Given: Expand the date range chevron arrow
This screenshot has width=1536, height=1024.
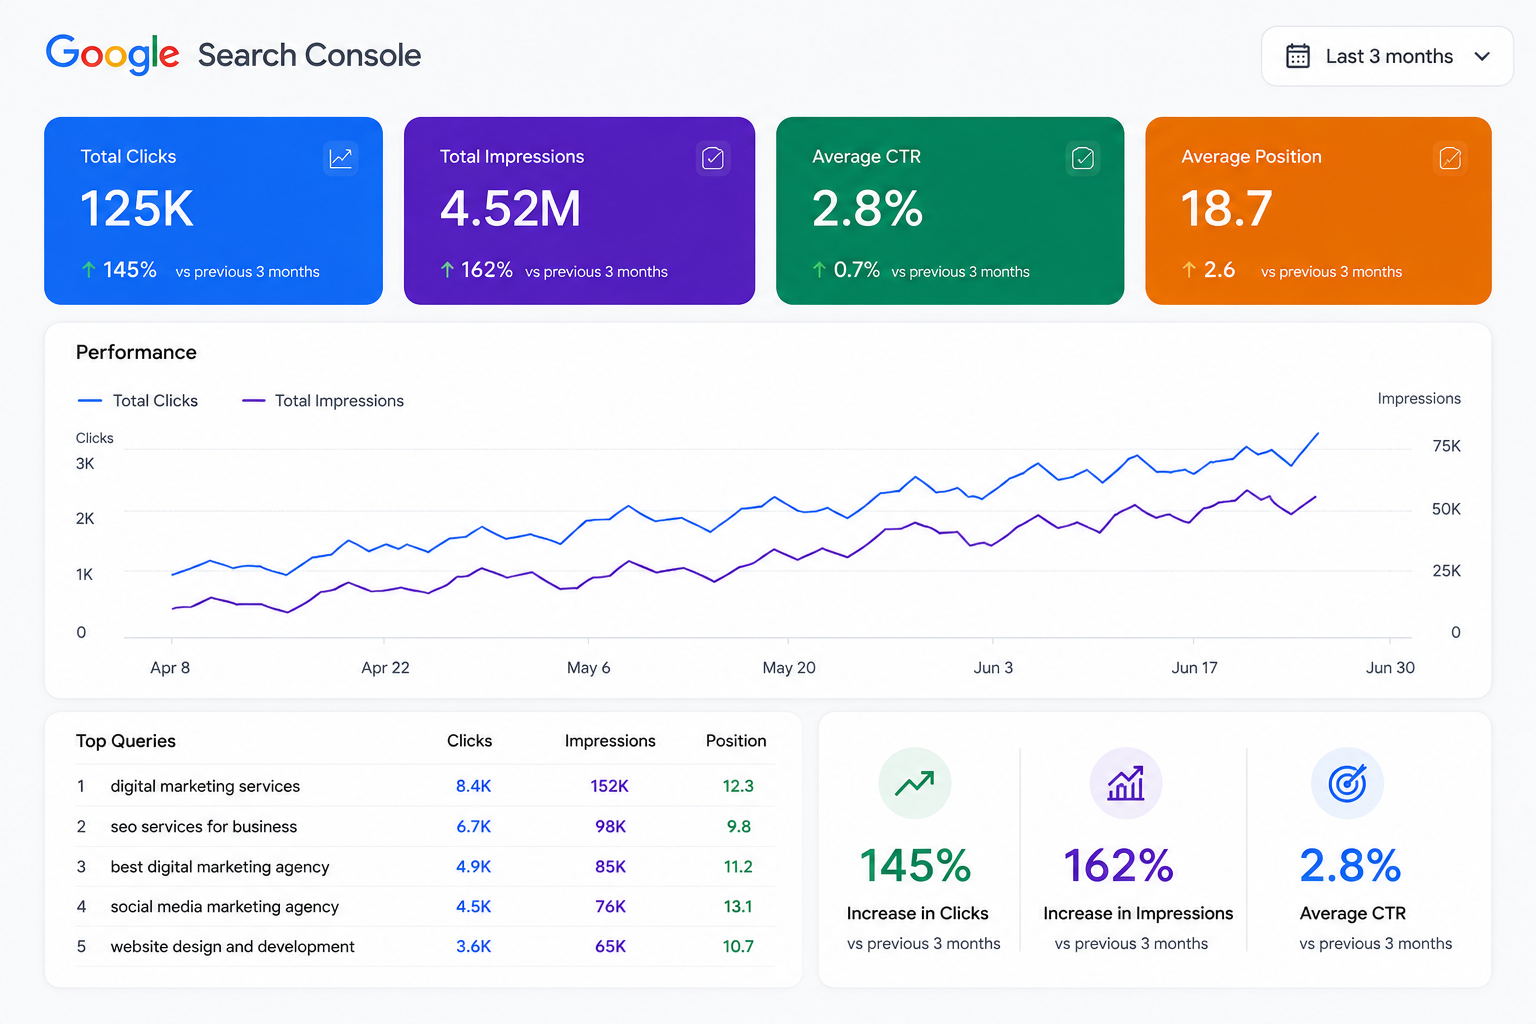Looking at the screenshot, I should pyautogui.click(x=1482, y=56).
